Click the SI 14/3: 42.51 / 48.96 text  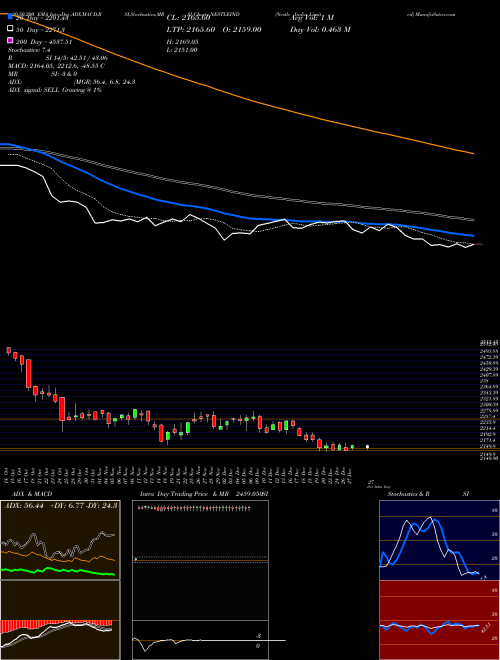(x=77, y=58)
